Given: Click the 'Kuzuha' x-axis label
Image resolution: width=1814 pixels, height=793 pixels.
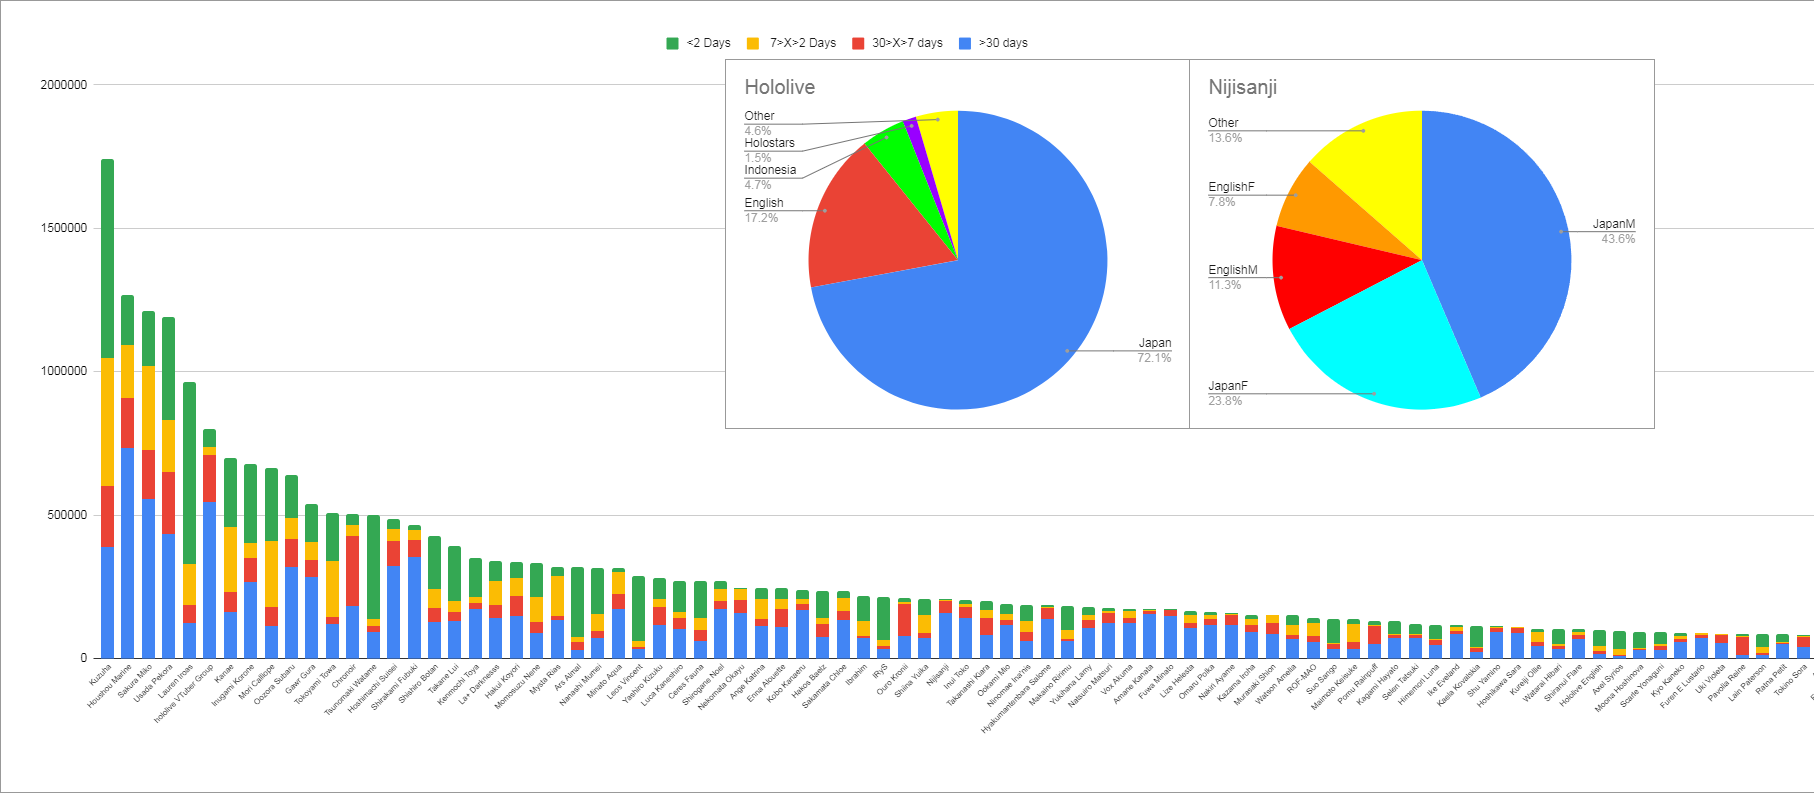Looking at the screenshot, I should tap(100, 674).
